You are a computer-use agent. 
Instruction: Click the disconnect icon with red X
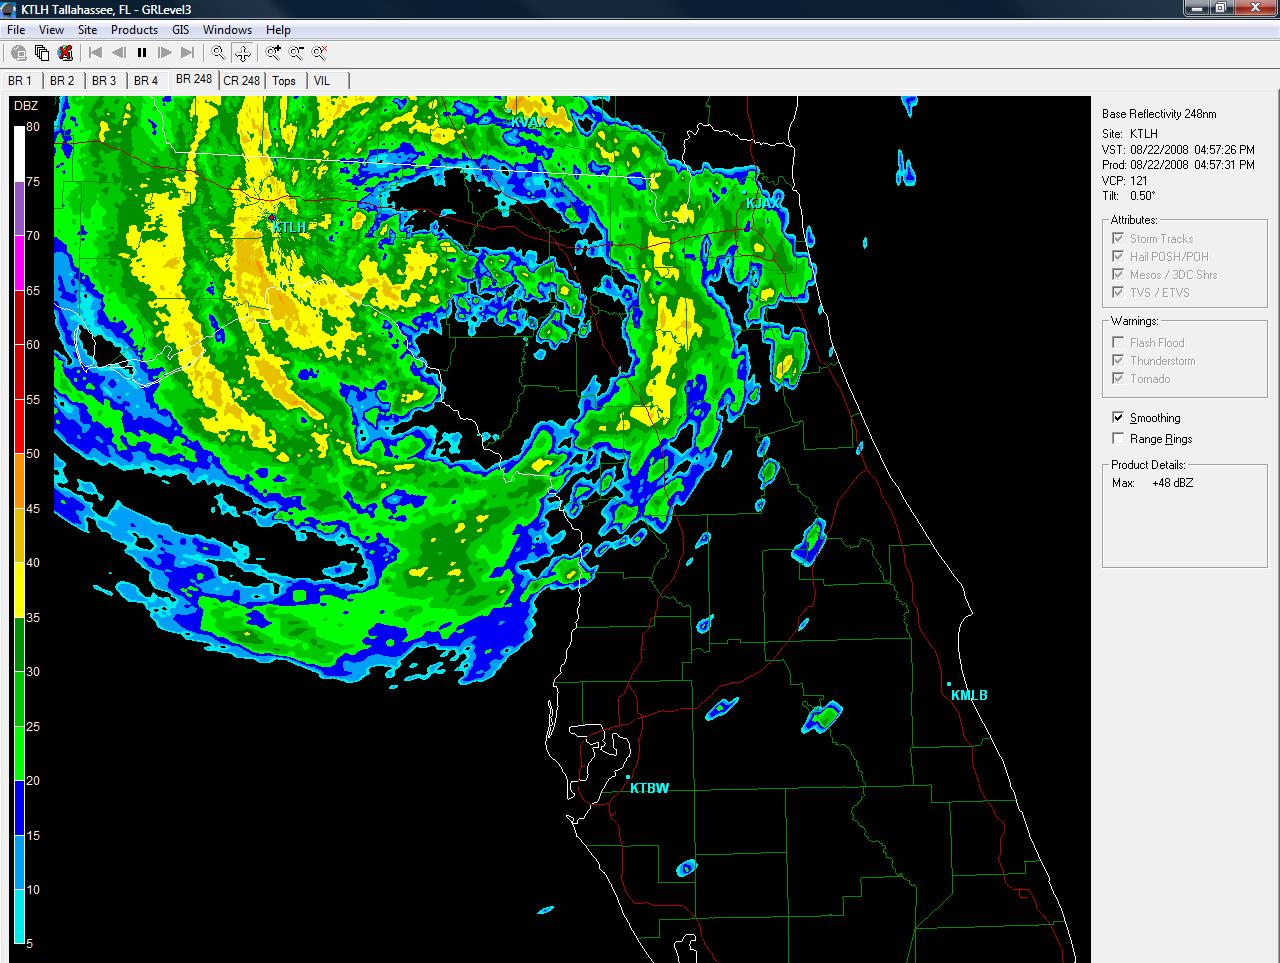pos(65,53)
